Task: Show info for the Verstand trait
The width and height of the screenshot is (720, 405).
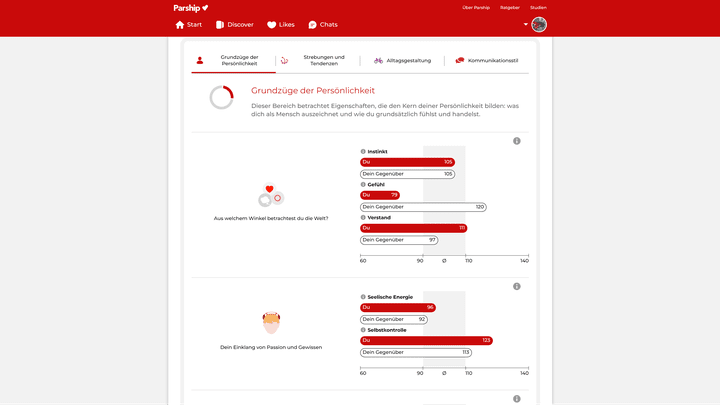Action: 363,217
